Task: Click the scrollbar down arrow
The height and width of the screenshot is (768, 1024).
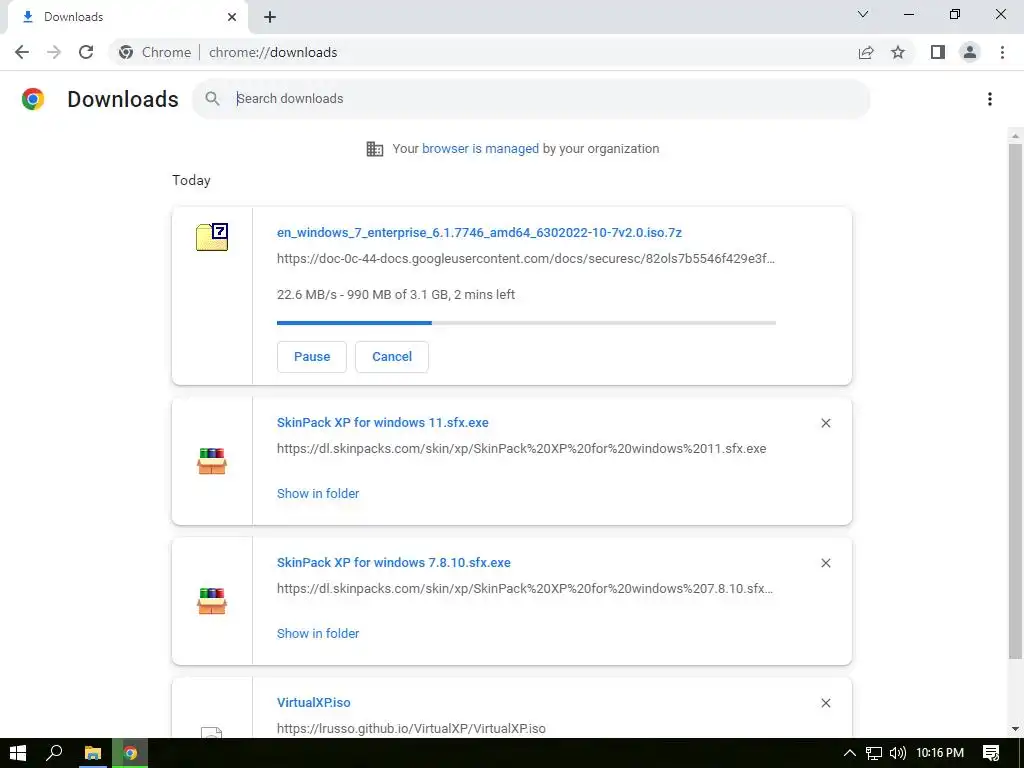Action: coord(1015,729)
